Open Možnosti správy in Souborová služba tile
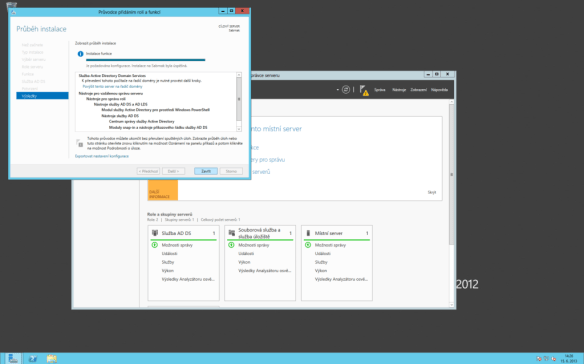Screen dimensions: 584x364 click(x=254, y=245)
